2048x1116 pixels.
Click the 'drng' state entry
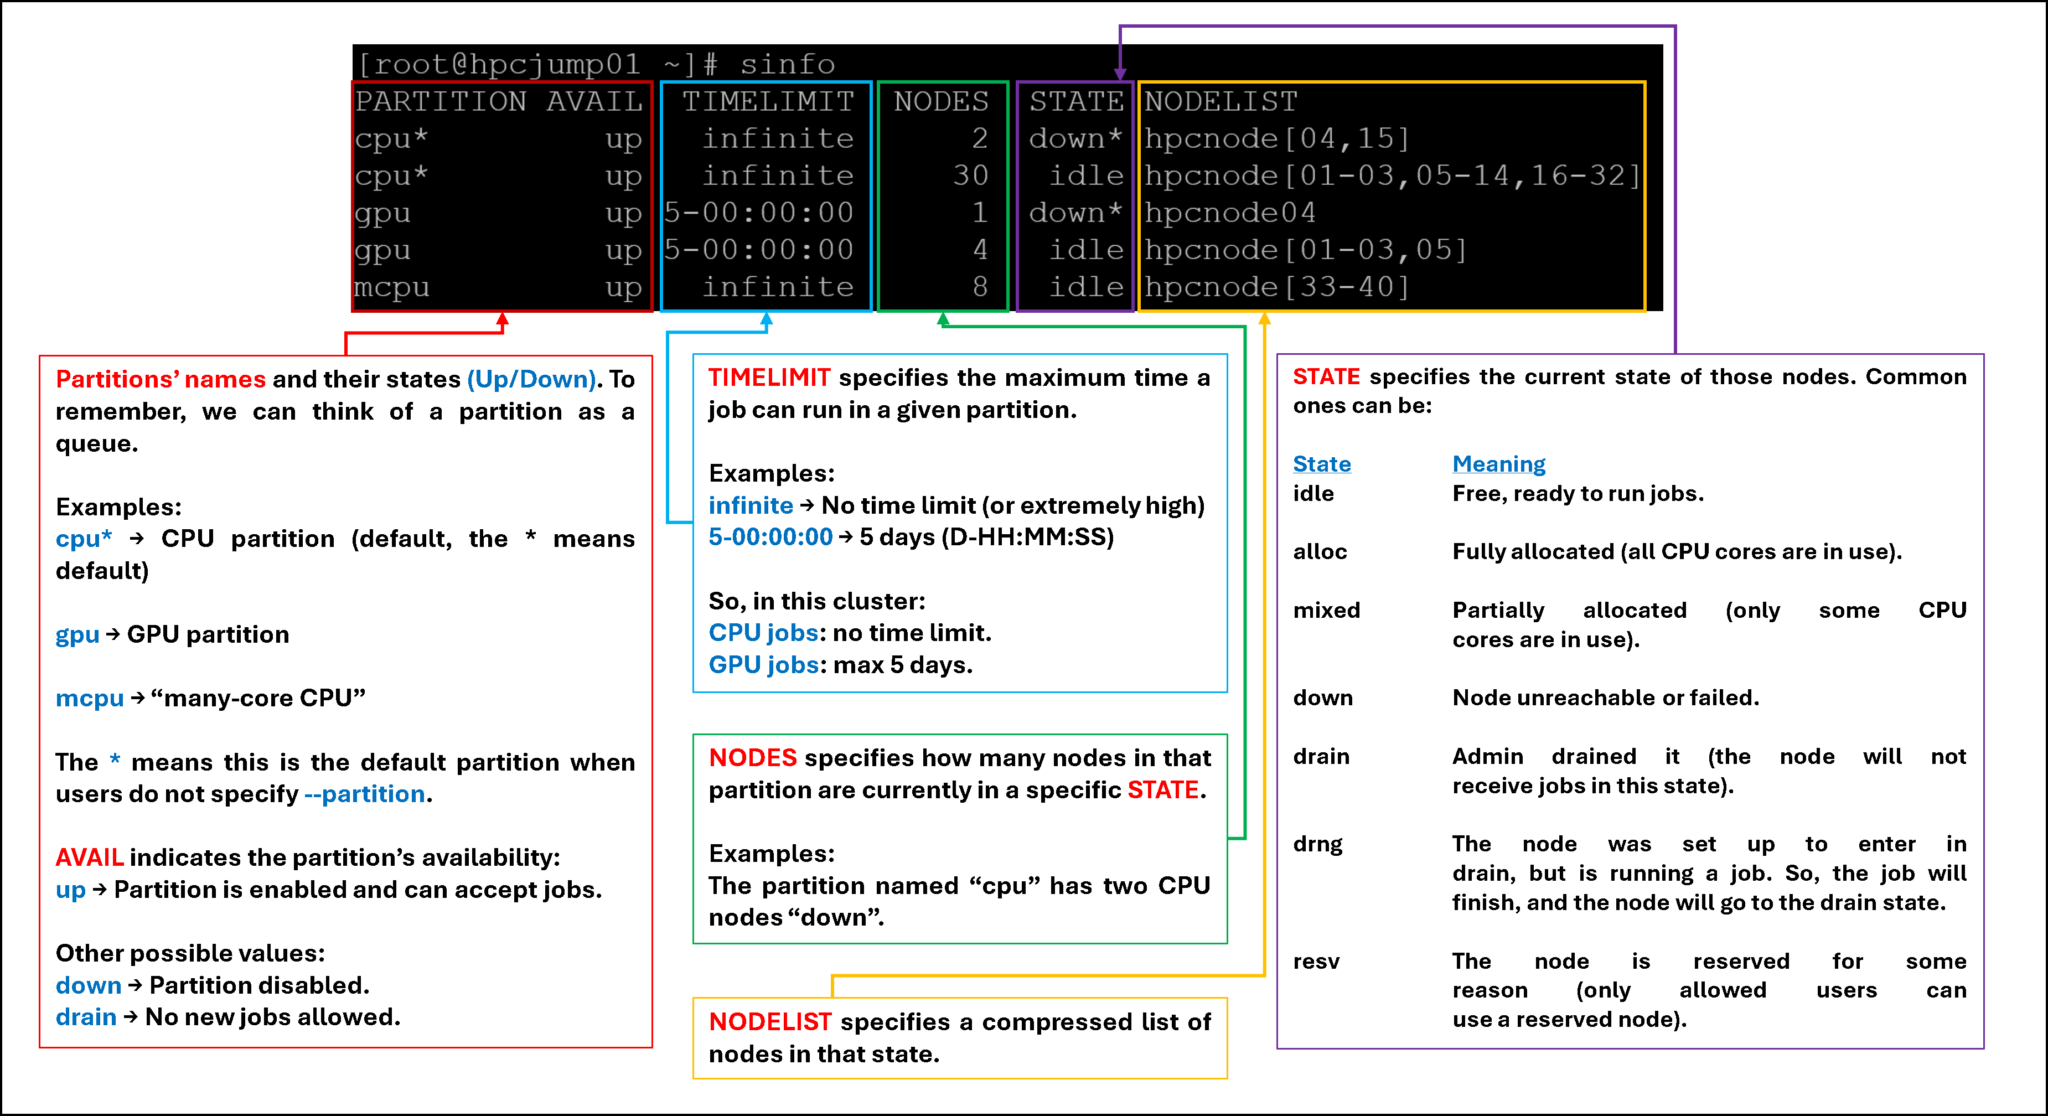tap(1317, 844)
